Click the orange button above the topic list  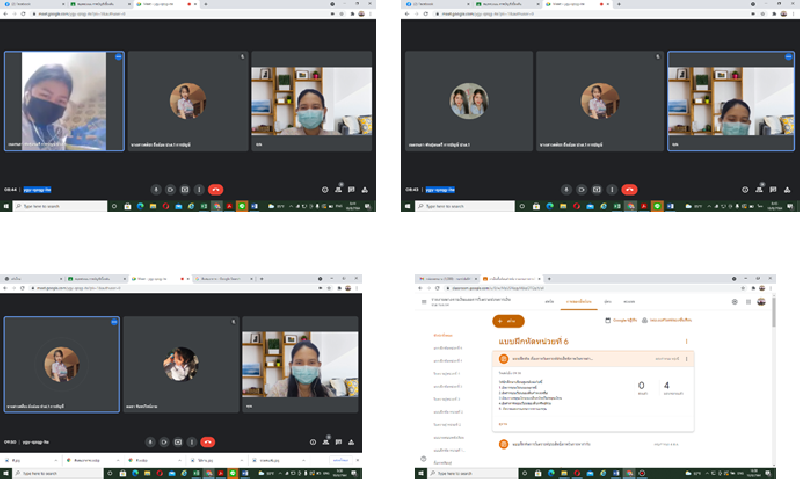pyautogui.click(x=508, y=321)
